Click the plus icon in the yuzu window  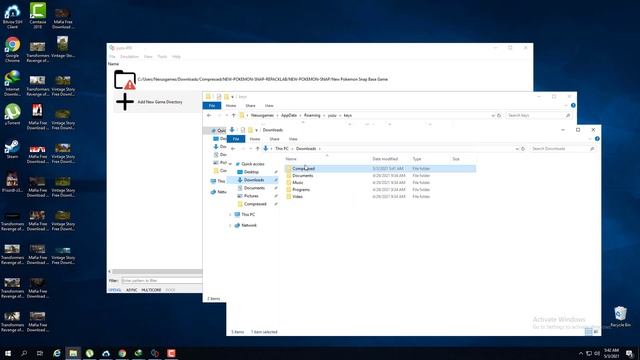pos(125,102)
